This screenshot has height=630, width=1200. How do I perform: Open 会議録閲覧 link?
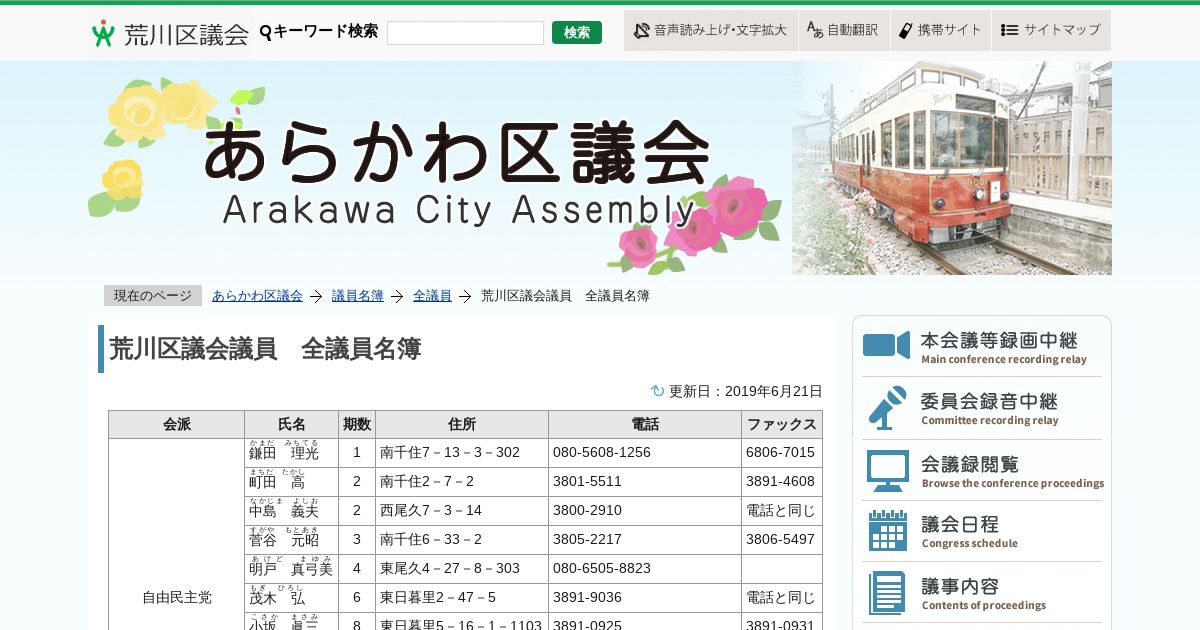pyautogui.click(x=982, y=470)
